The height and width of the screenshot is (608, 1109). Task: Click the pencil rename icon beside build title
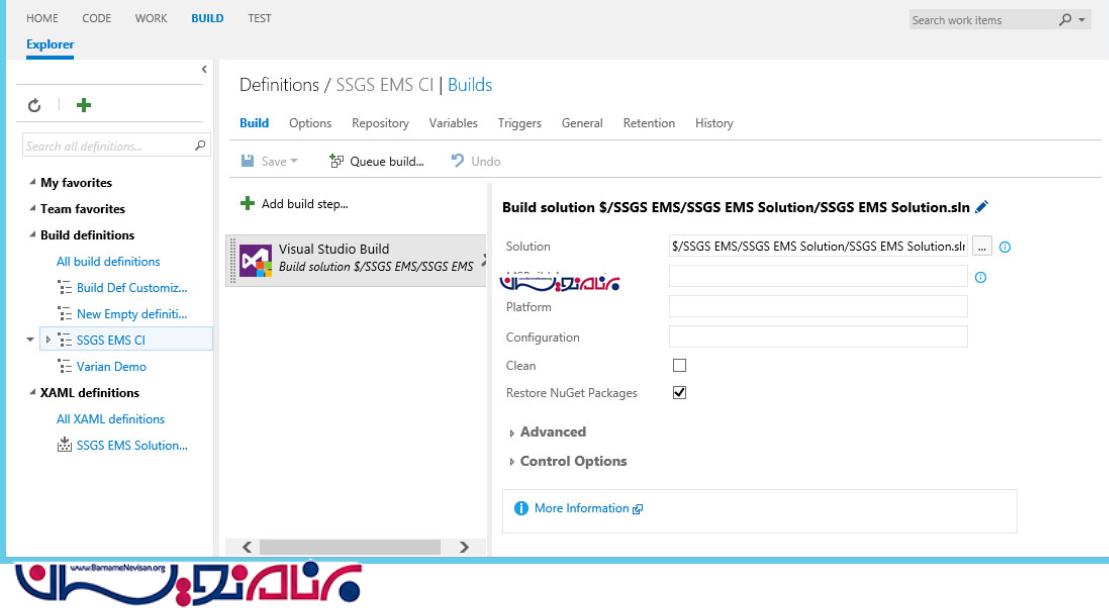[981, 207]
